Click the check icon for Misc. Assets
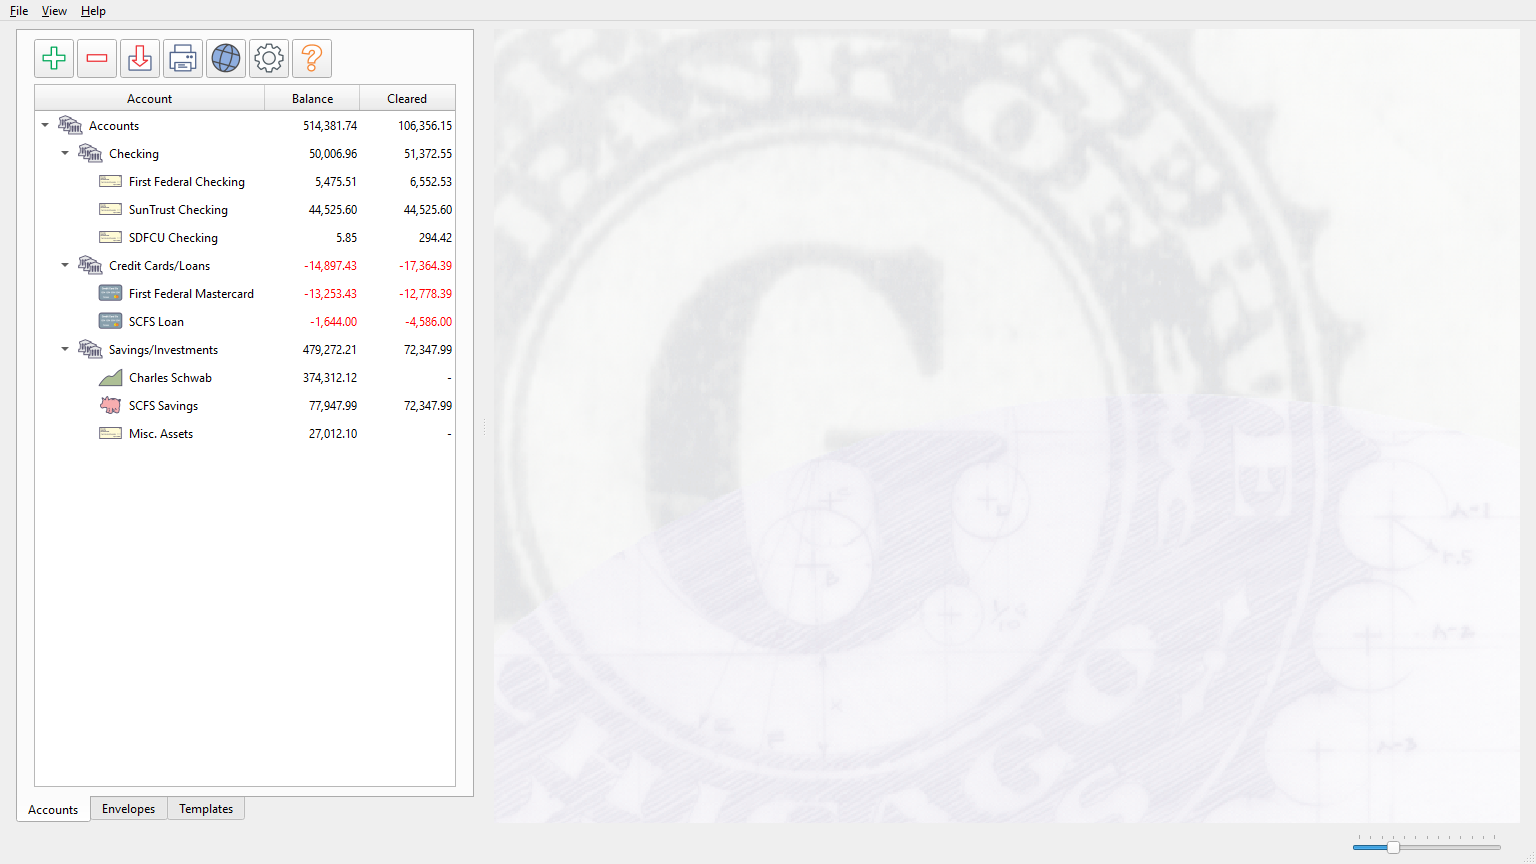The width and height of the screenshot is (1536, 864). pos(110,433)
